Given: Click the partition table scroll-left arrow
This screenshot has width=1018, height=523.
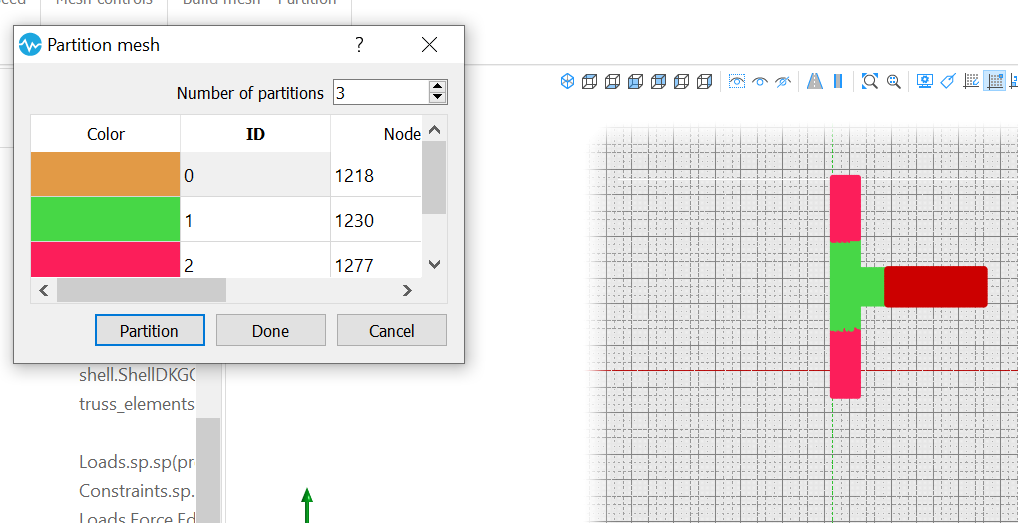Looking at the screenshot, I should click(x=43, y=290).
